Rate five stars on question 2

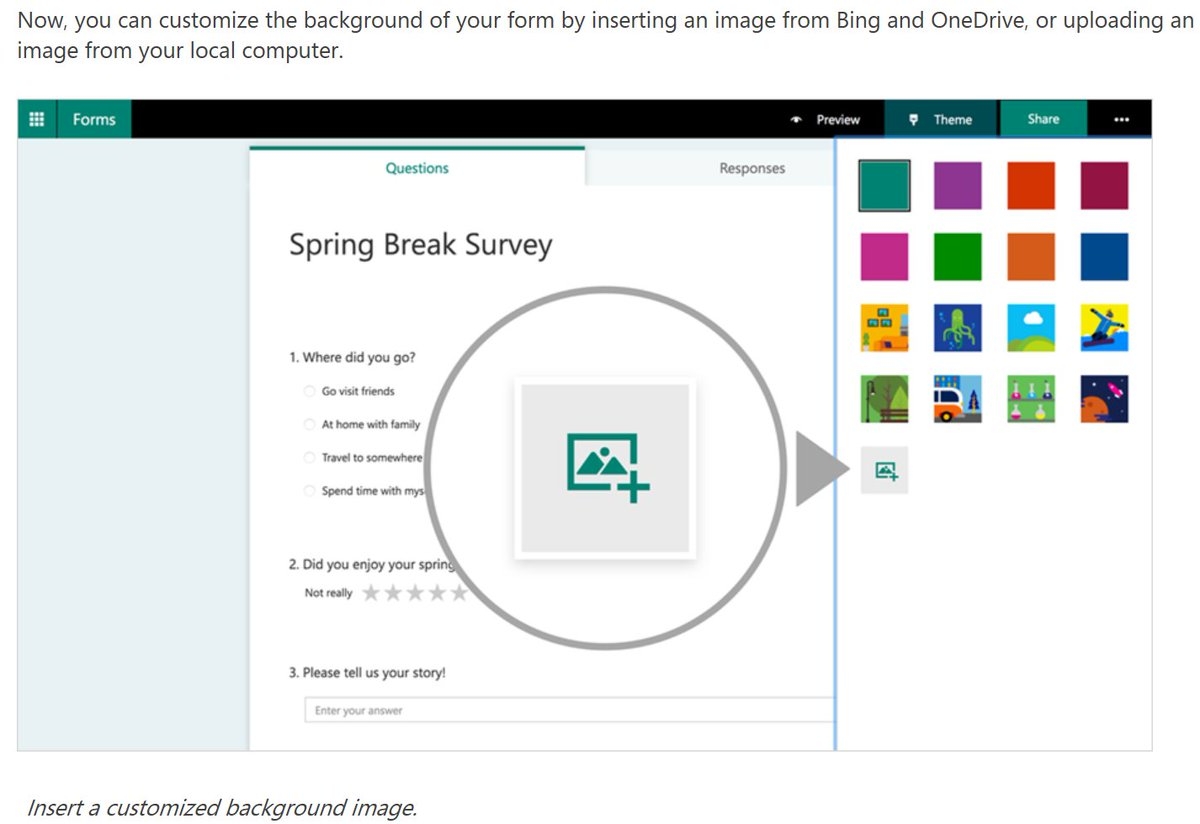coord(458,593)
